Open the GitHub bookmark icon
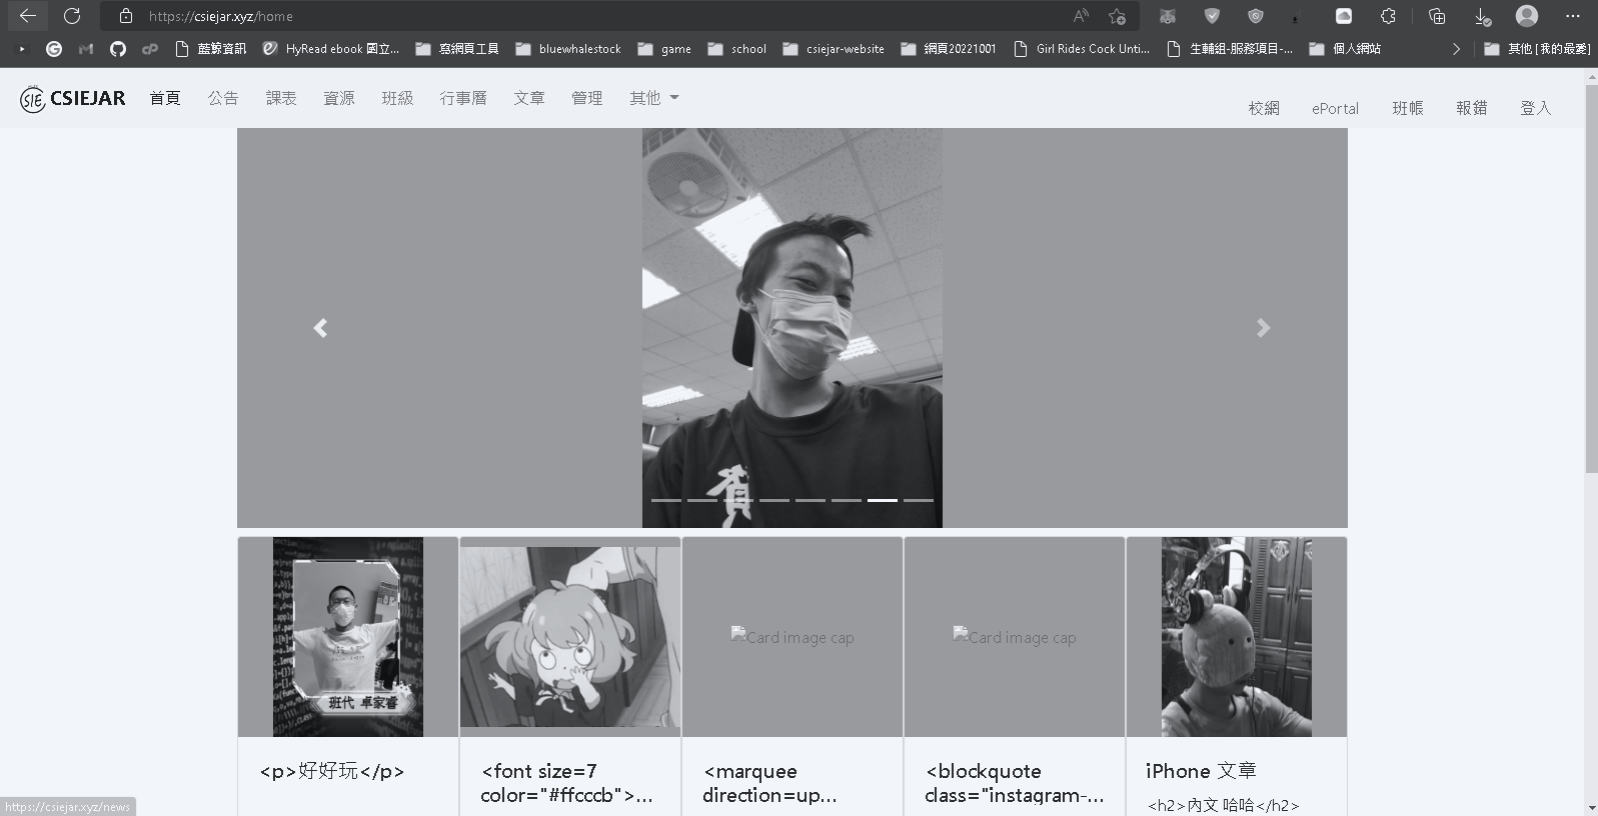Viewport: 1598px width, 816px height. point(118,49)
